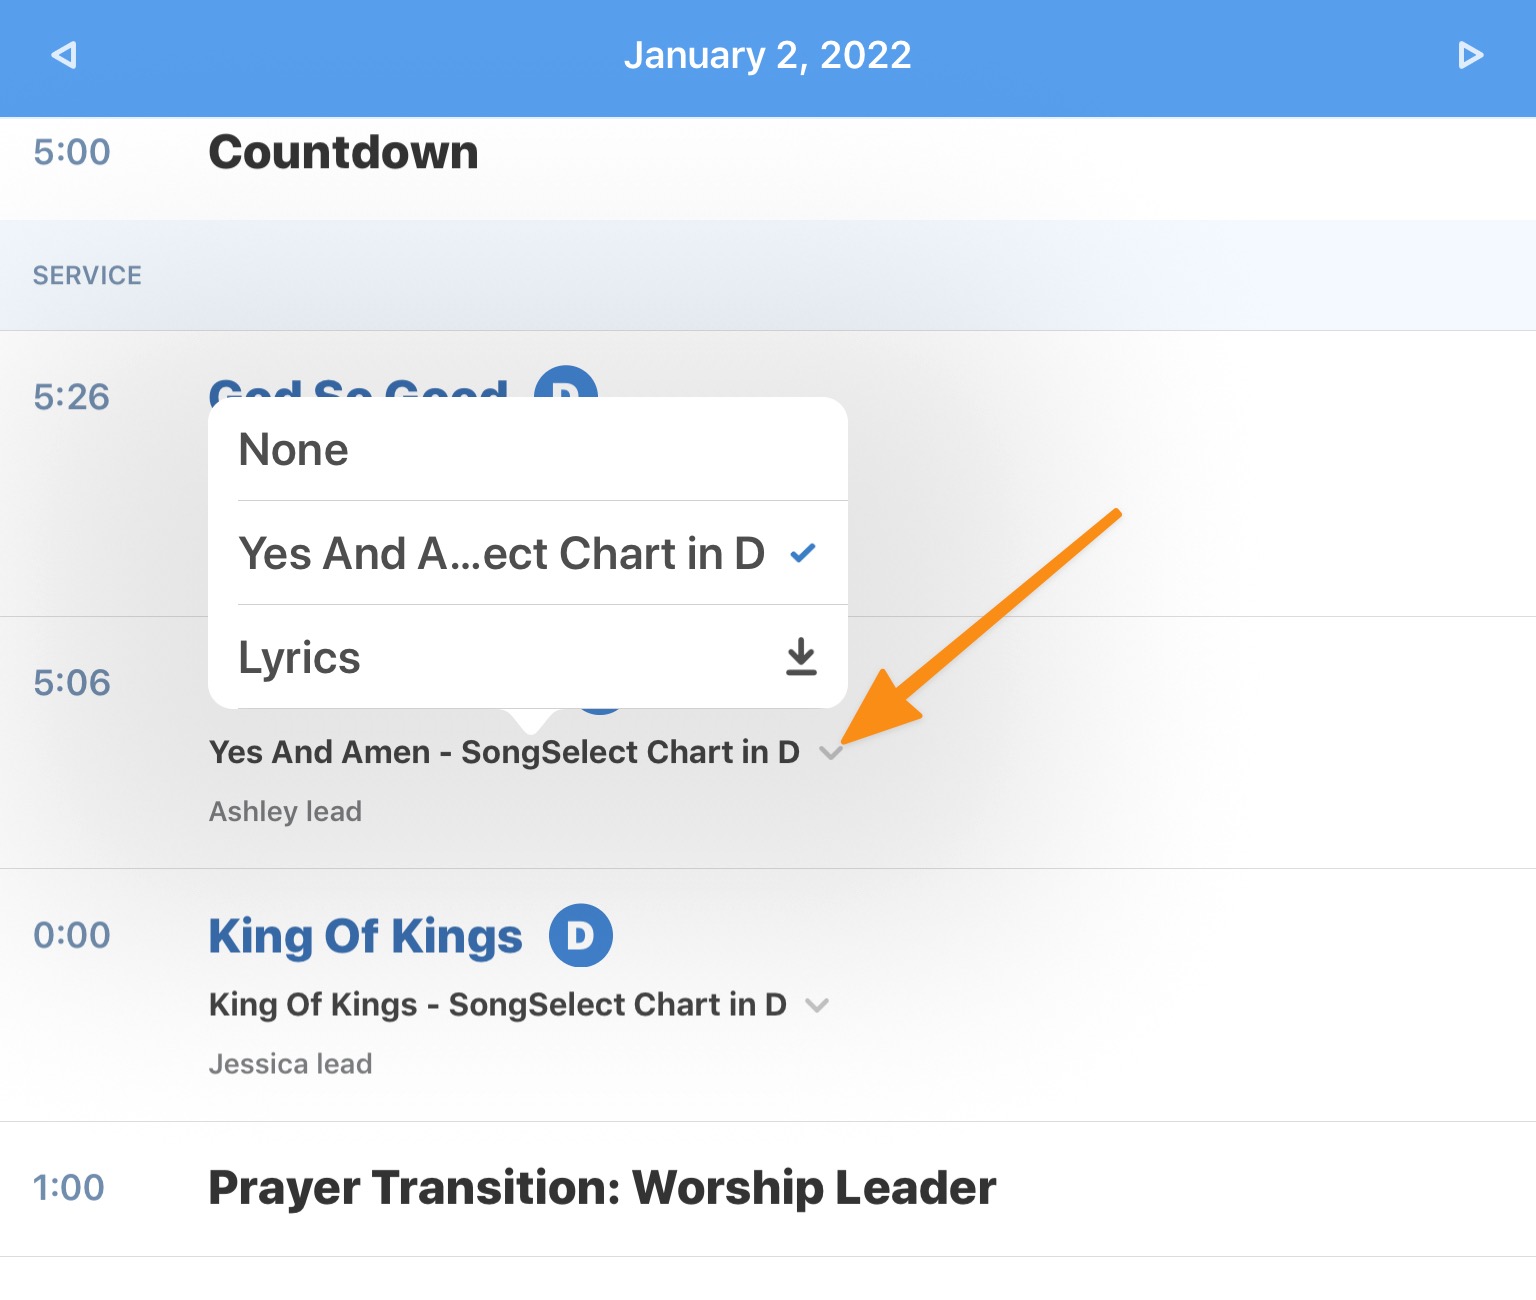Open the God So Good song title
The width and height of the screenshot is (1536, 1300).
click(358, 388)
